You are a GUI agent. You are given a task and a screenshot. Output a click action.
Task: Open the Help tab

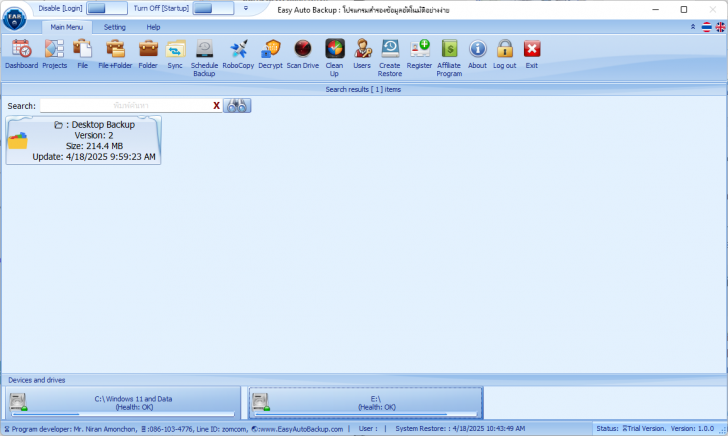tap(153, 27)
